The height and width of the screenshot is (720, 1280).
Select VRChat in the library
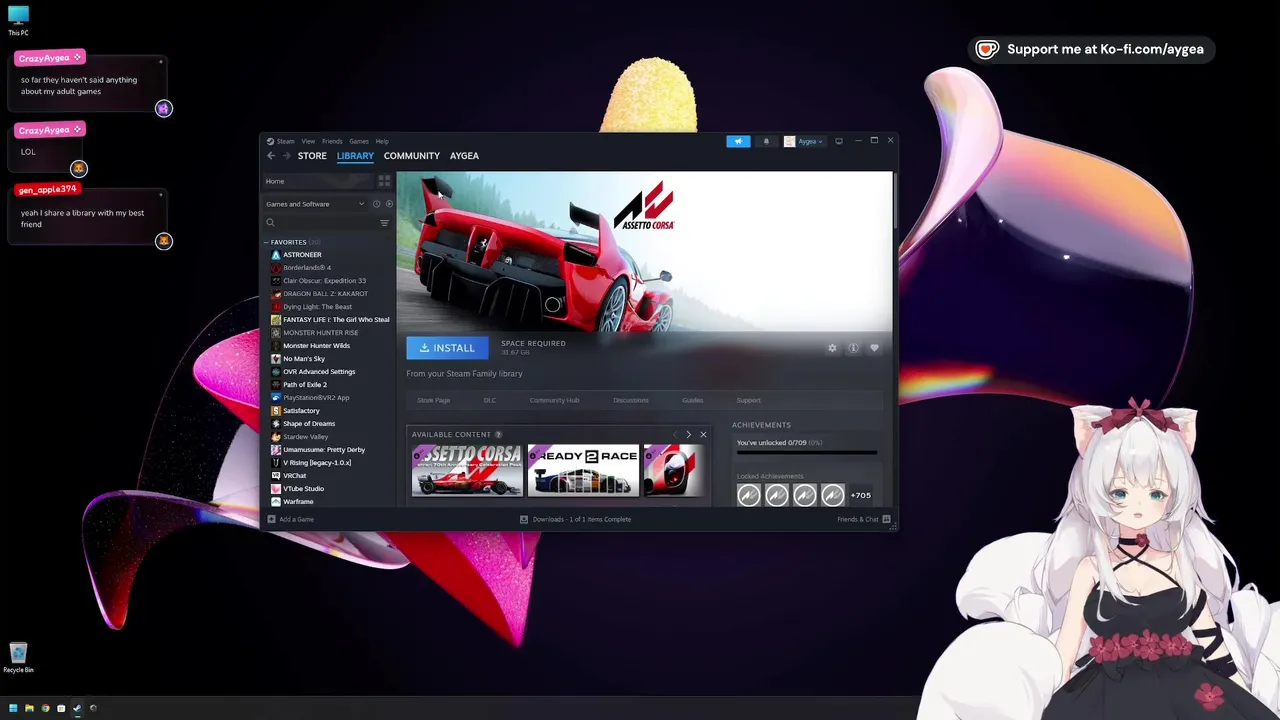[x=294, y=476]
